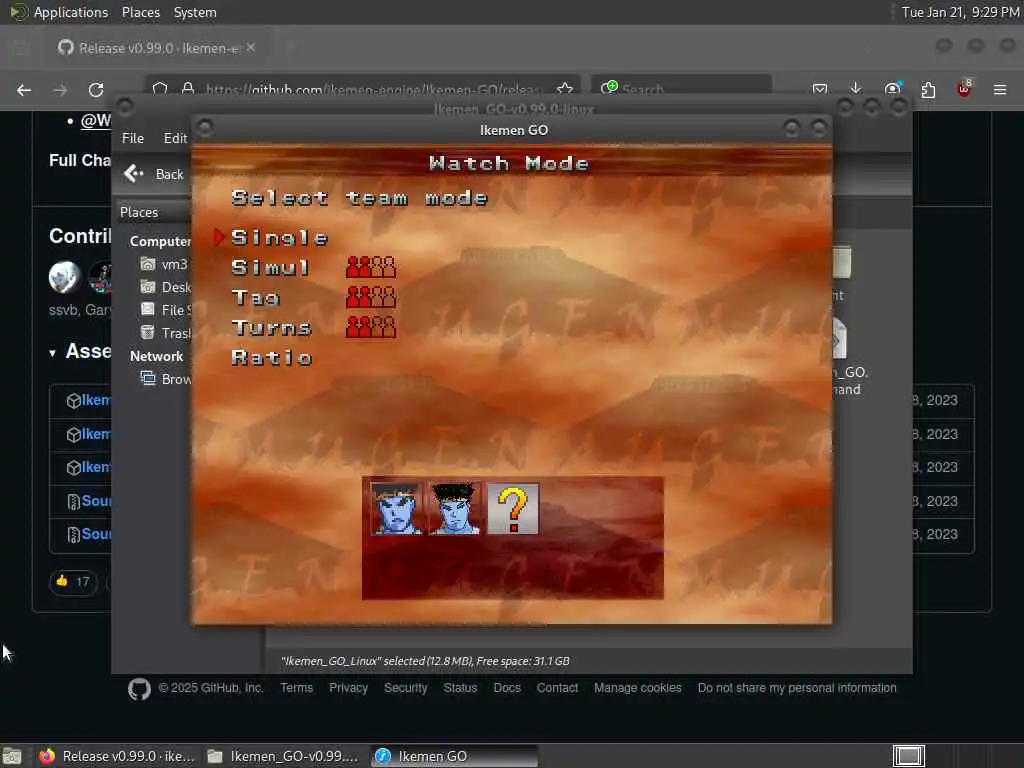Click Turns team member count icons

point(371,327)
